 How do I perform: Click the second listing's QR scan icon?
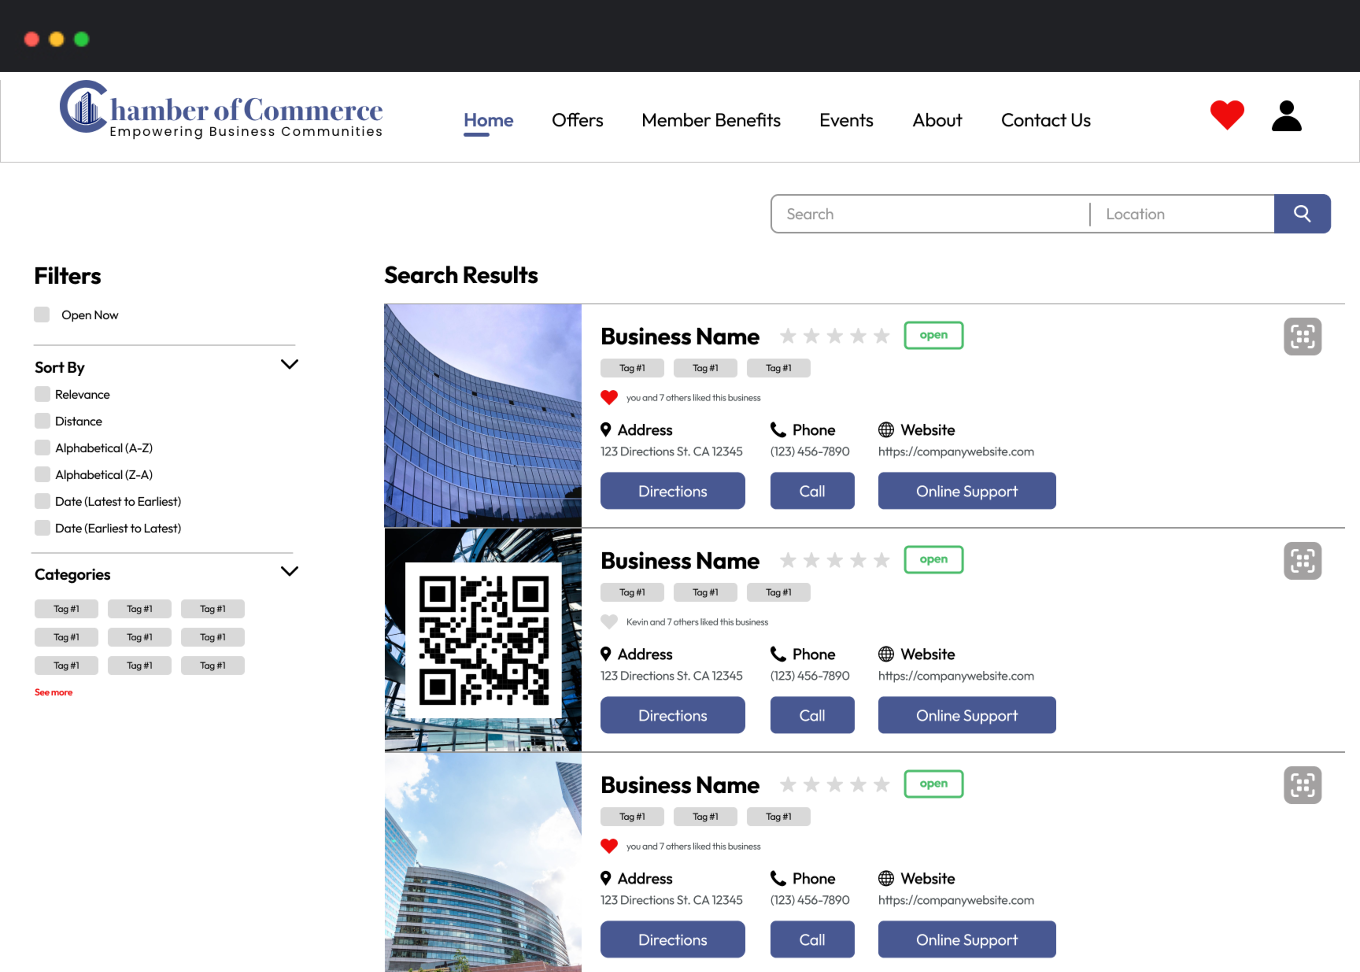point(1302,561)
